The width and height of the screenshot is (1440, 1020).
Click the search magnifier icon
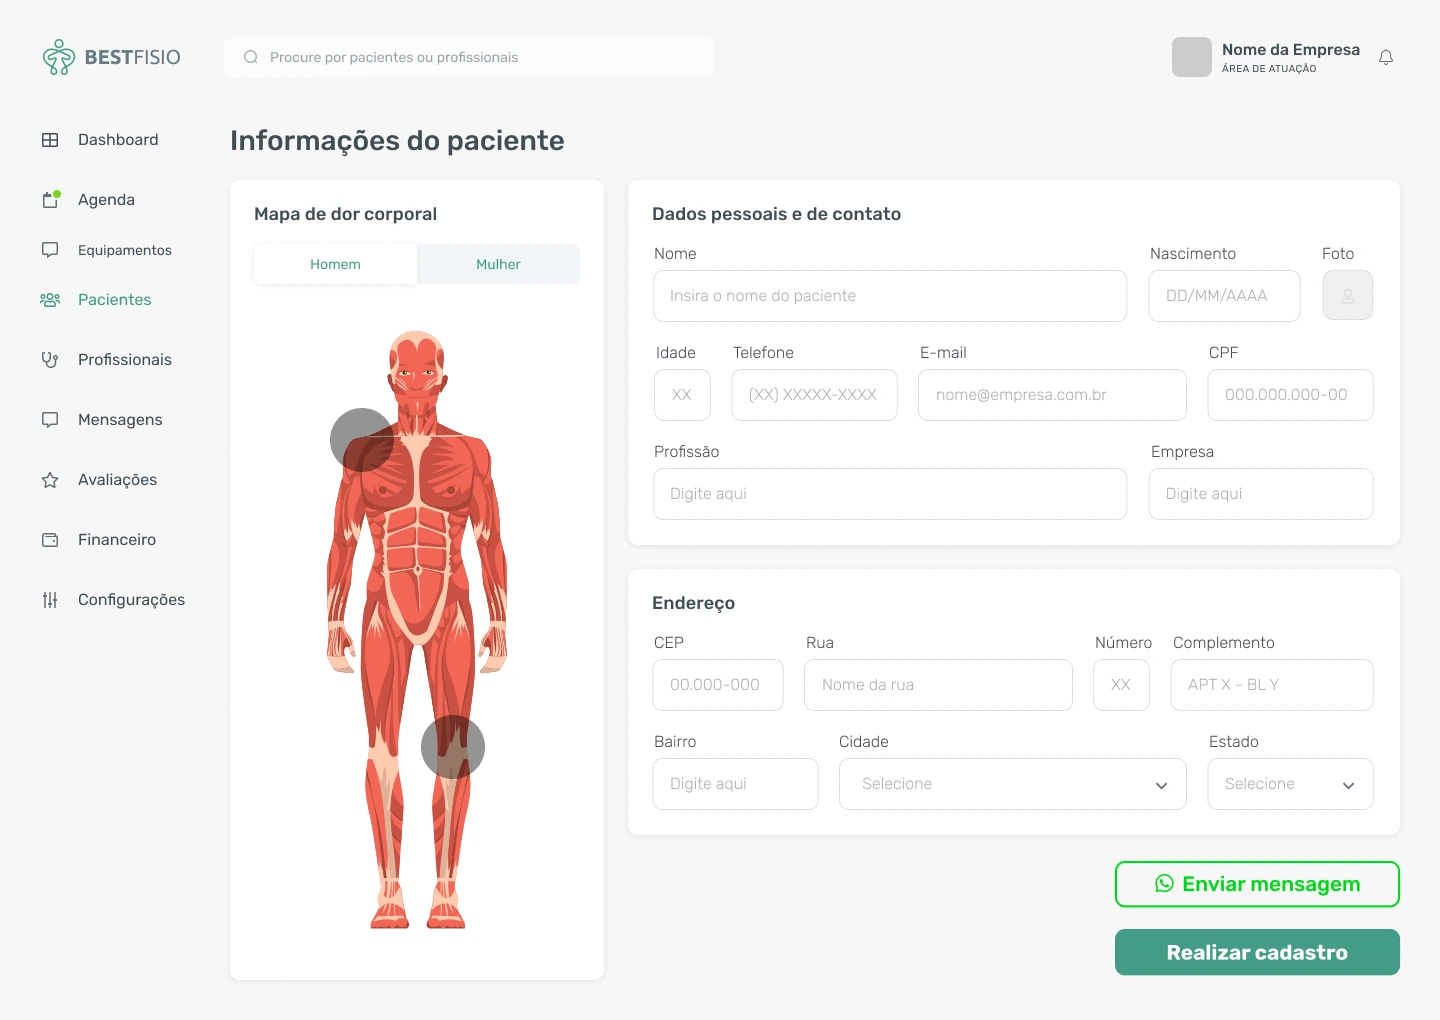tap(251, 57)
